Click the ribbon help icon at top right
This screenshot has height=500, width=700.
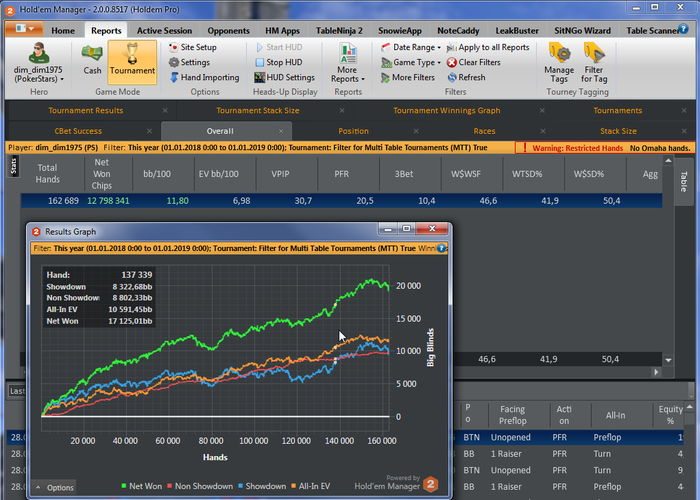[x=683, y=29]
